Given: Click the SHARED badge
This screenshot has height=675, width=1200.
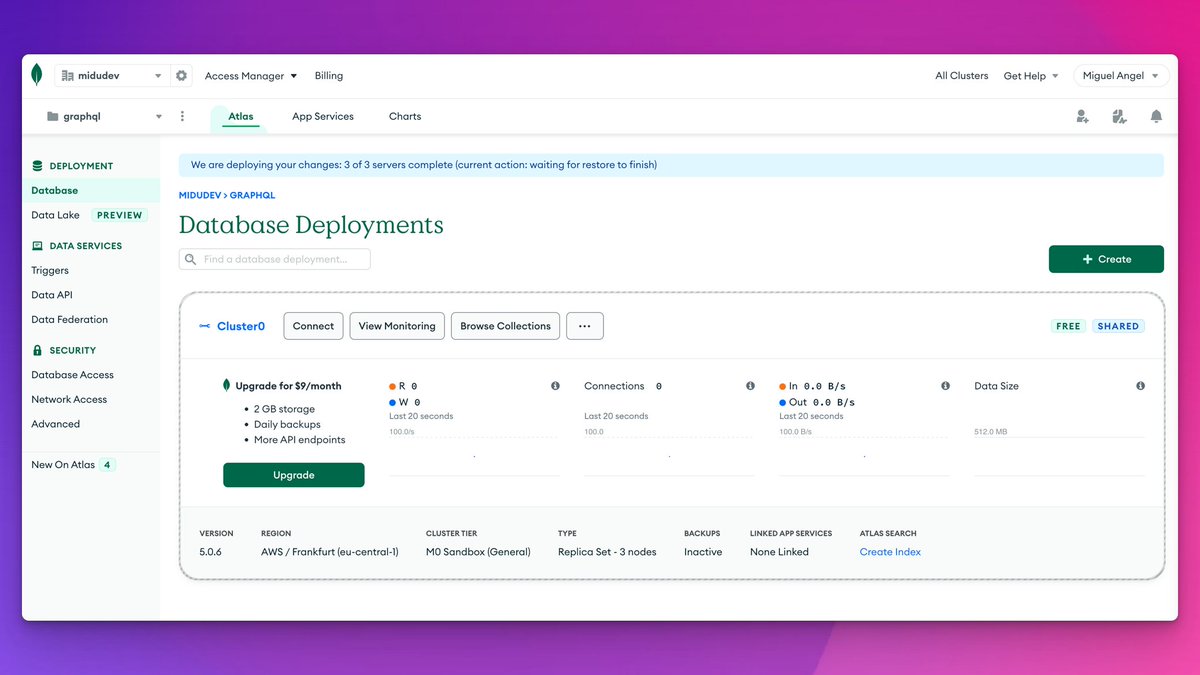Looking at the screenshot, I should click(1118, 326).
